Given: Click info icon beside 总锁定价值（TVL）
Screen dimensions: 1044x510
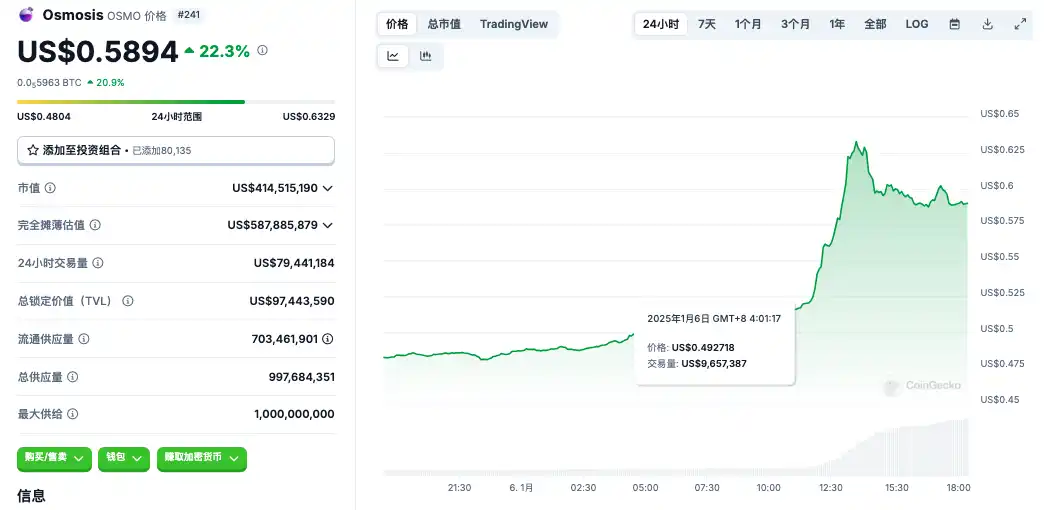Looking at the screenshot, I should (128, 301).
